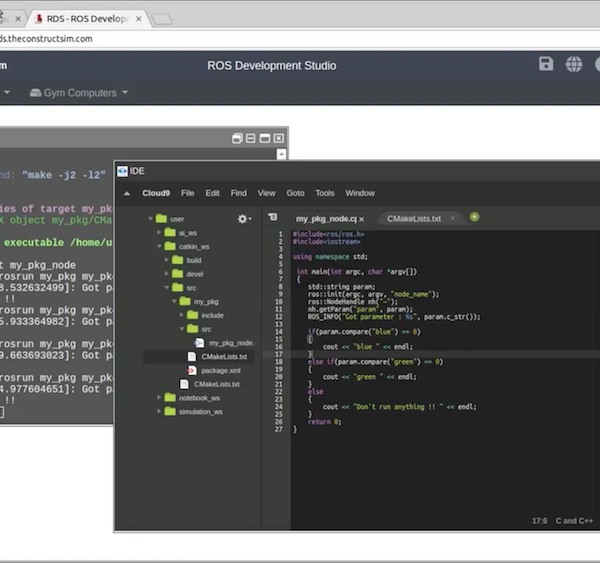
Task: Open the Gym Computers dropdown
Action: coord(79,93)
